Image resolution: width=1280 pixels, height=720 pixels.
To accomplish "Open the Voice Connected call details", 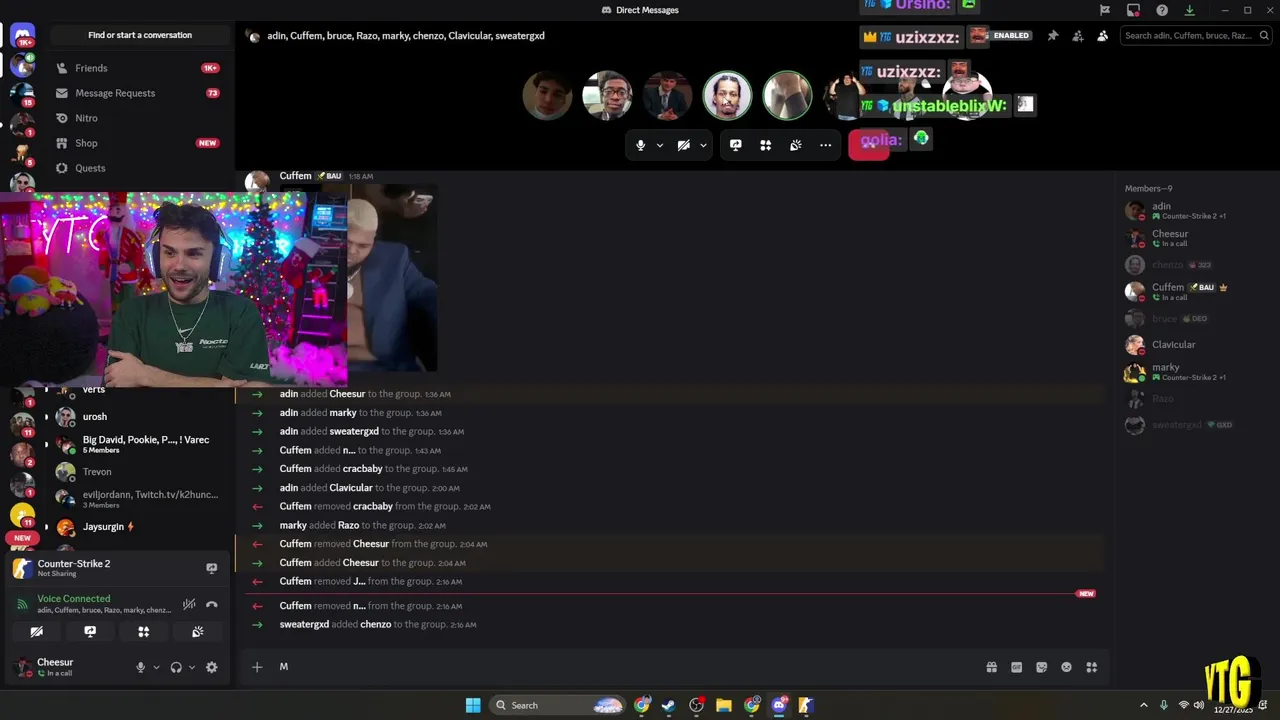I will [74, 599].
